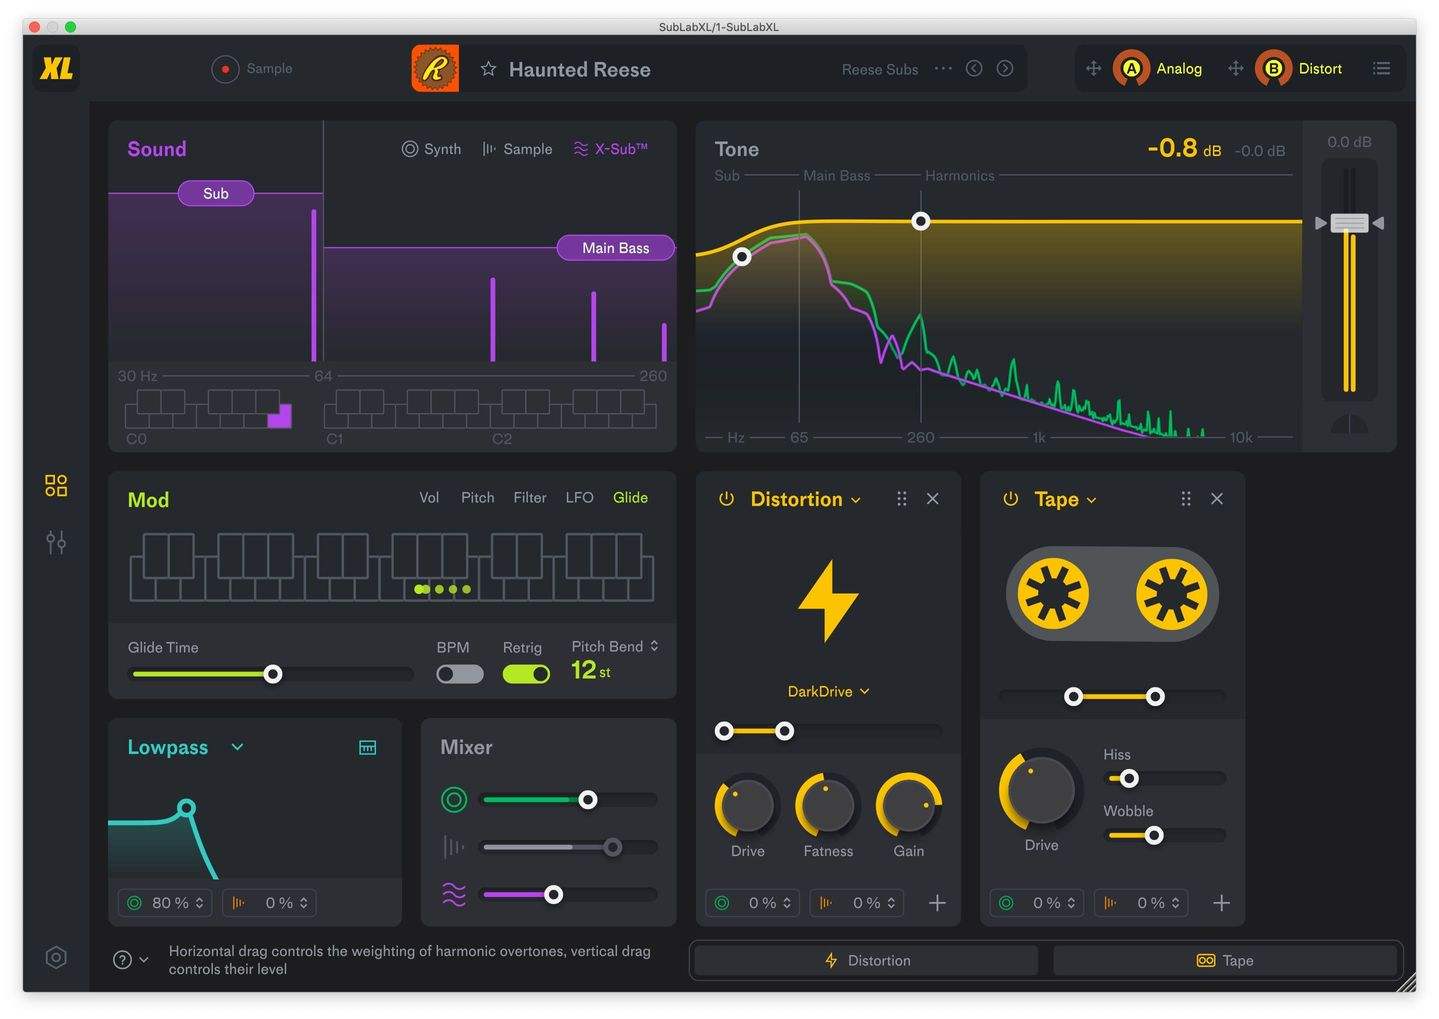Click the Haunted Reese preset artwork icon
The image size is (1439, 1019).
click(435, 68)
